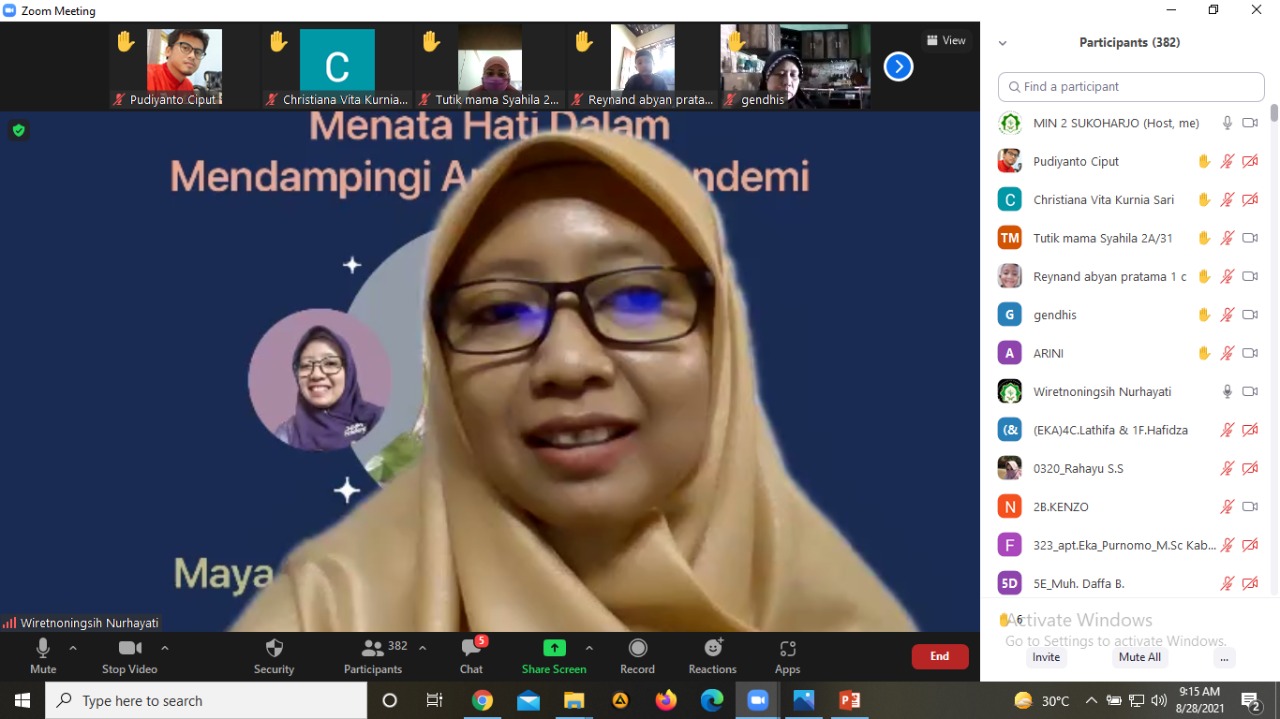Image resolution: width=1280 pixels, height=719 pixels.
Task: Open the View layout menu
Action: click(946, 41)
